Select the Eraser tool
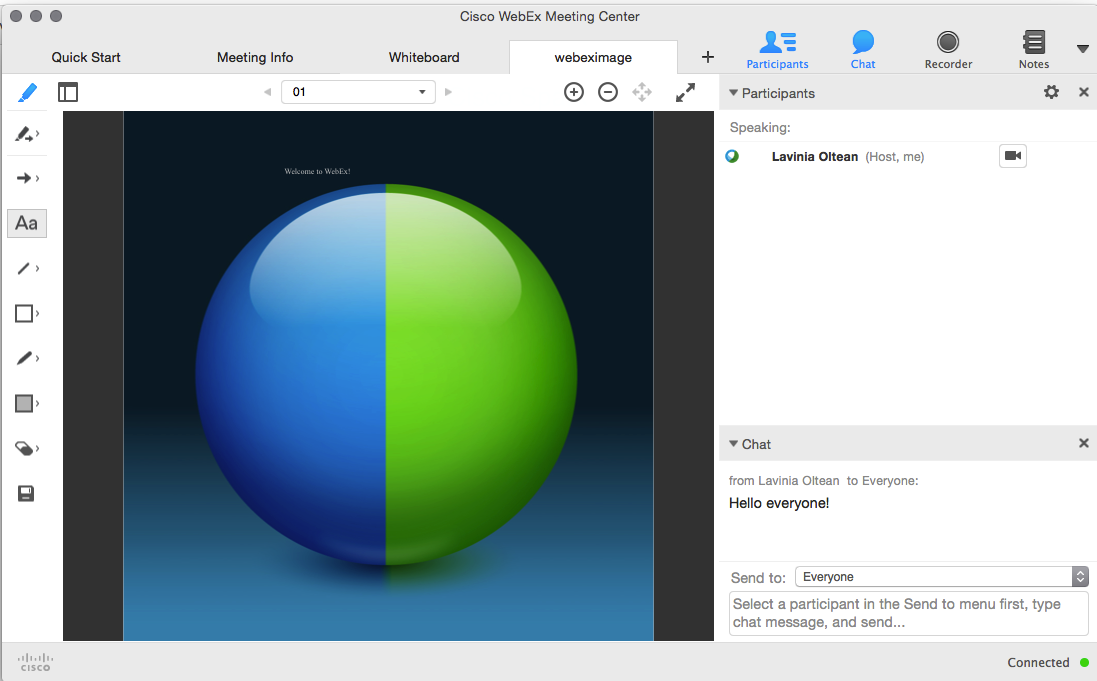 pyautogui.click(x=26, y=448)
